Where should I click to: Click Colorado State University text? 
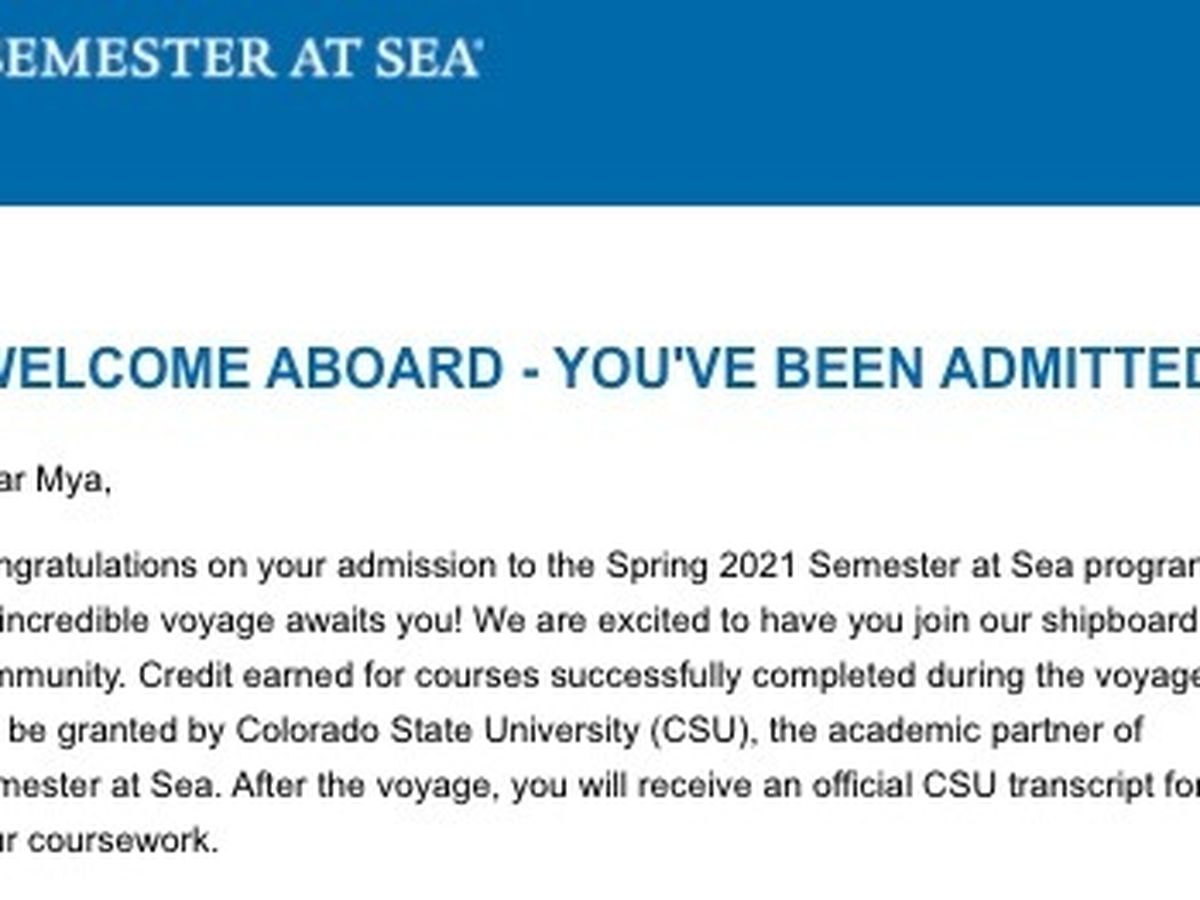[x=442, y=731]
